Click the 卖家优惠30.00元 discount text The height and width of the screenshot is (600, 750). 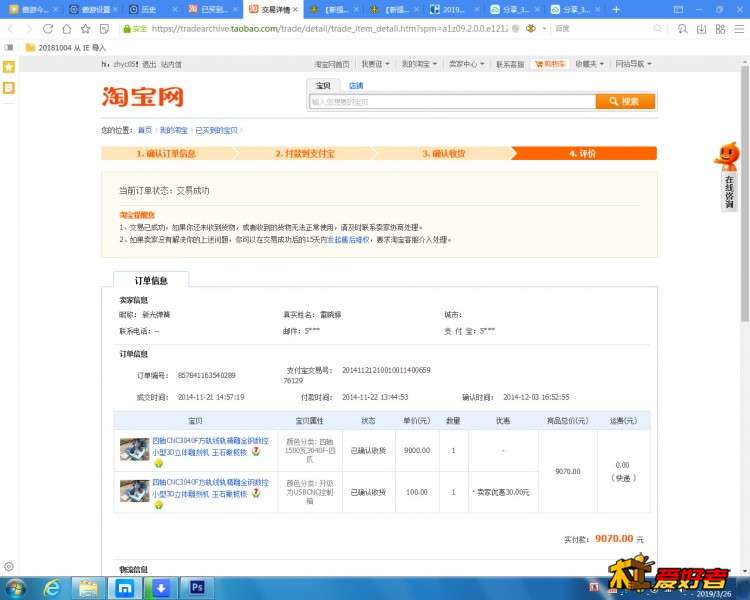point(503,492)
